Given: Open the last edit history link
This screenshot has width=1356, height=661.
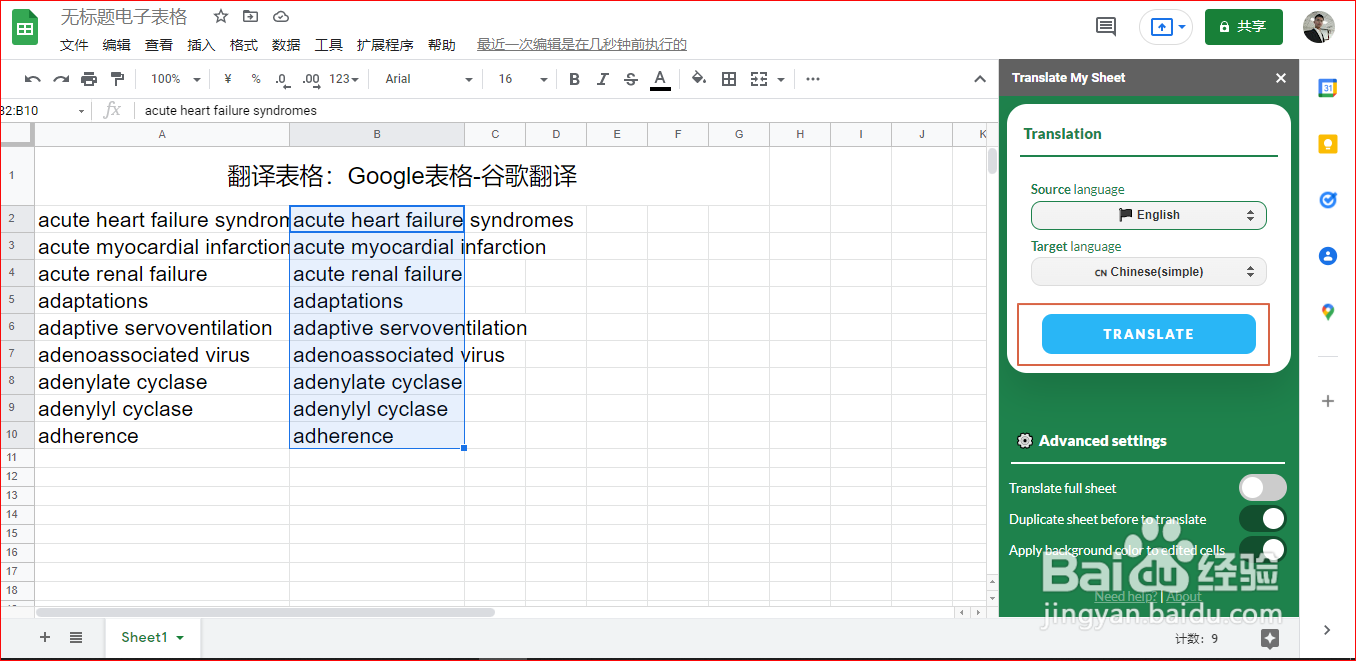Looking at the screenshot, I should 582,45.
